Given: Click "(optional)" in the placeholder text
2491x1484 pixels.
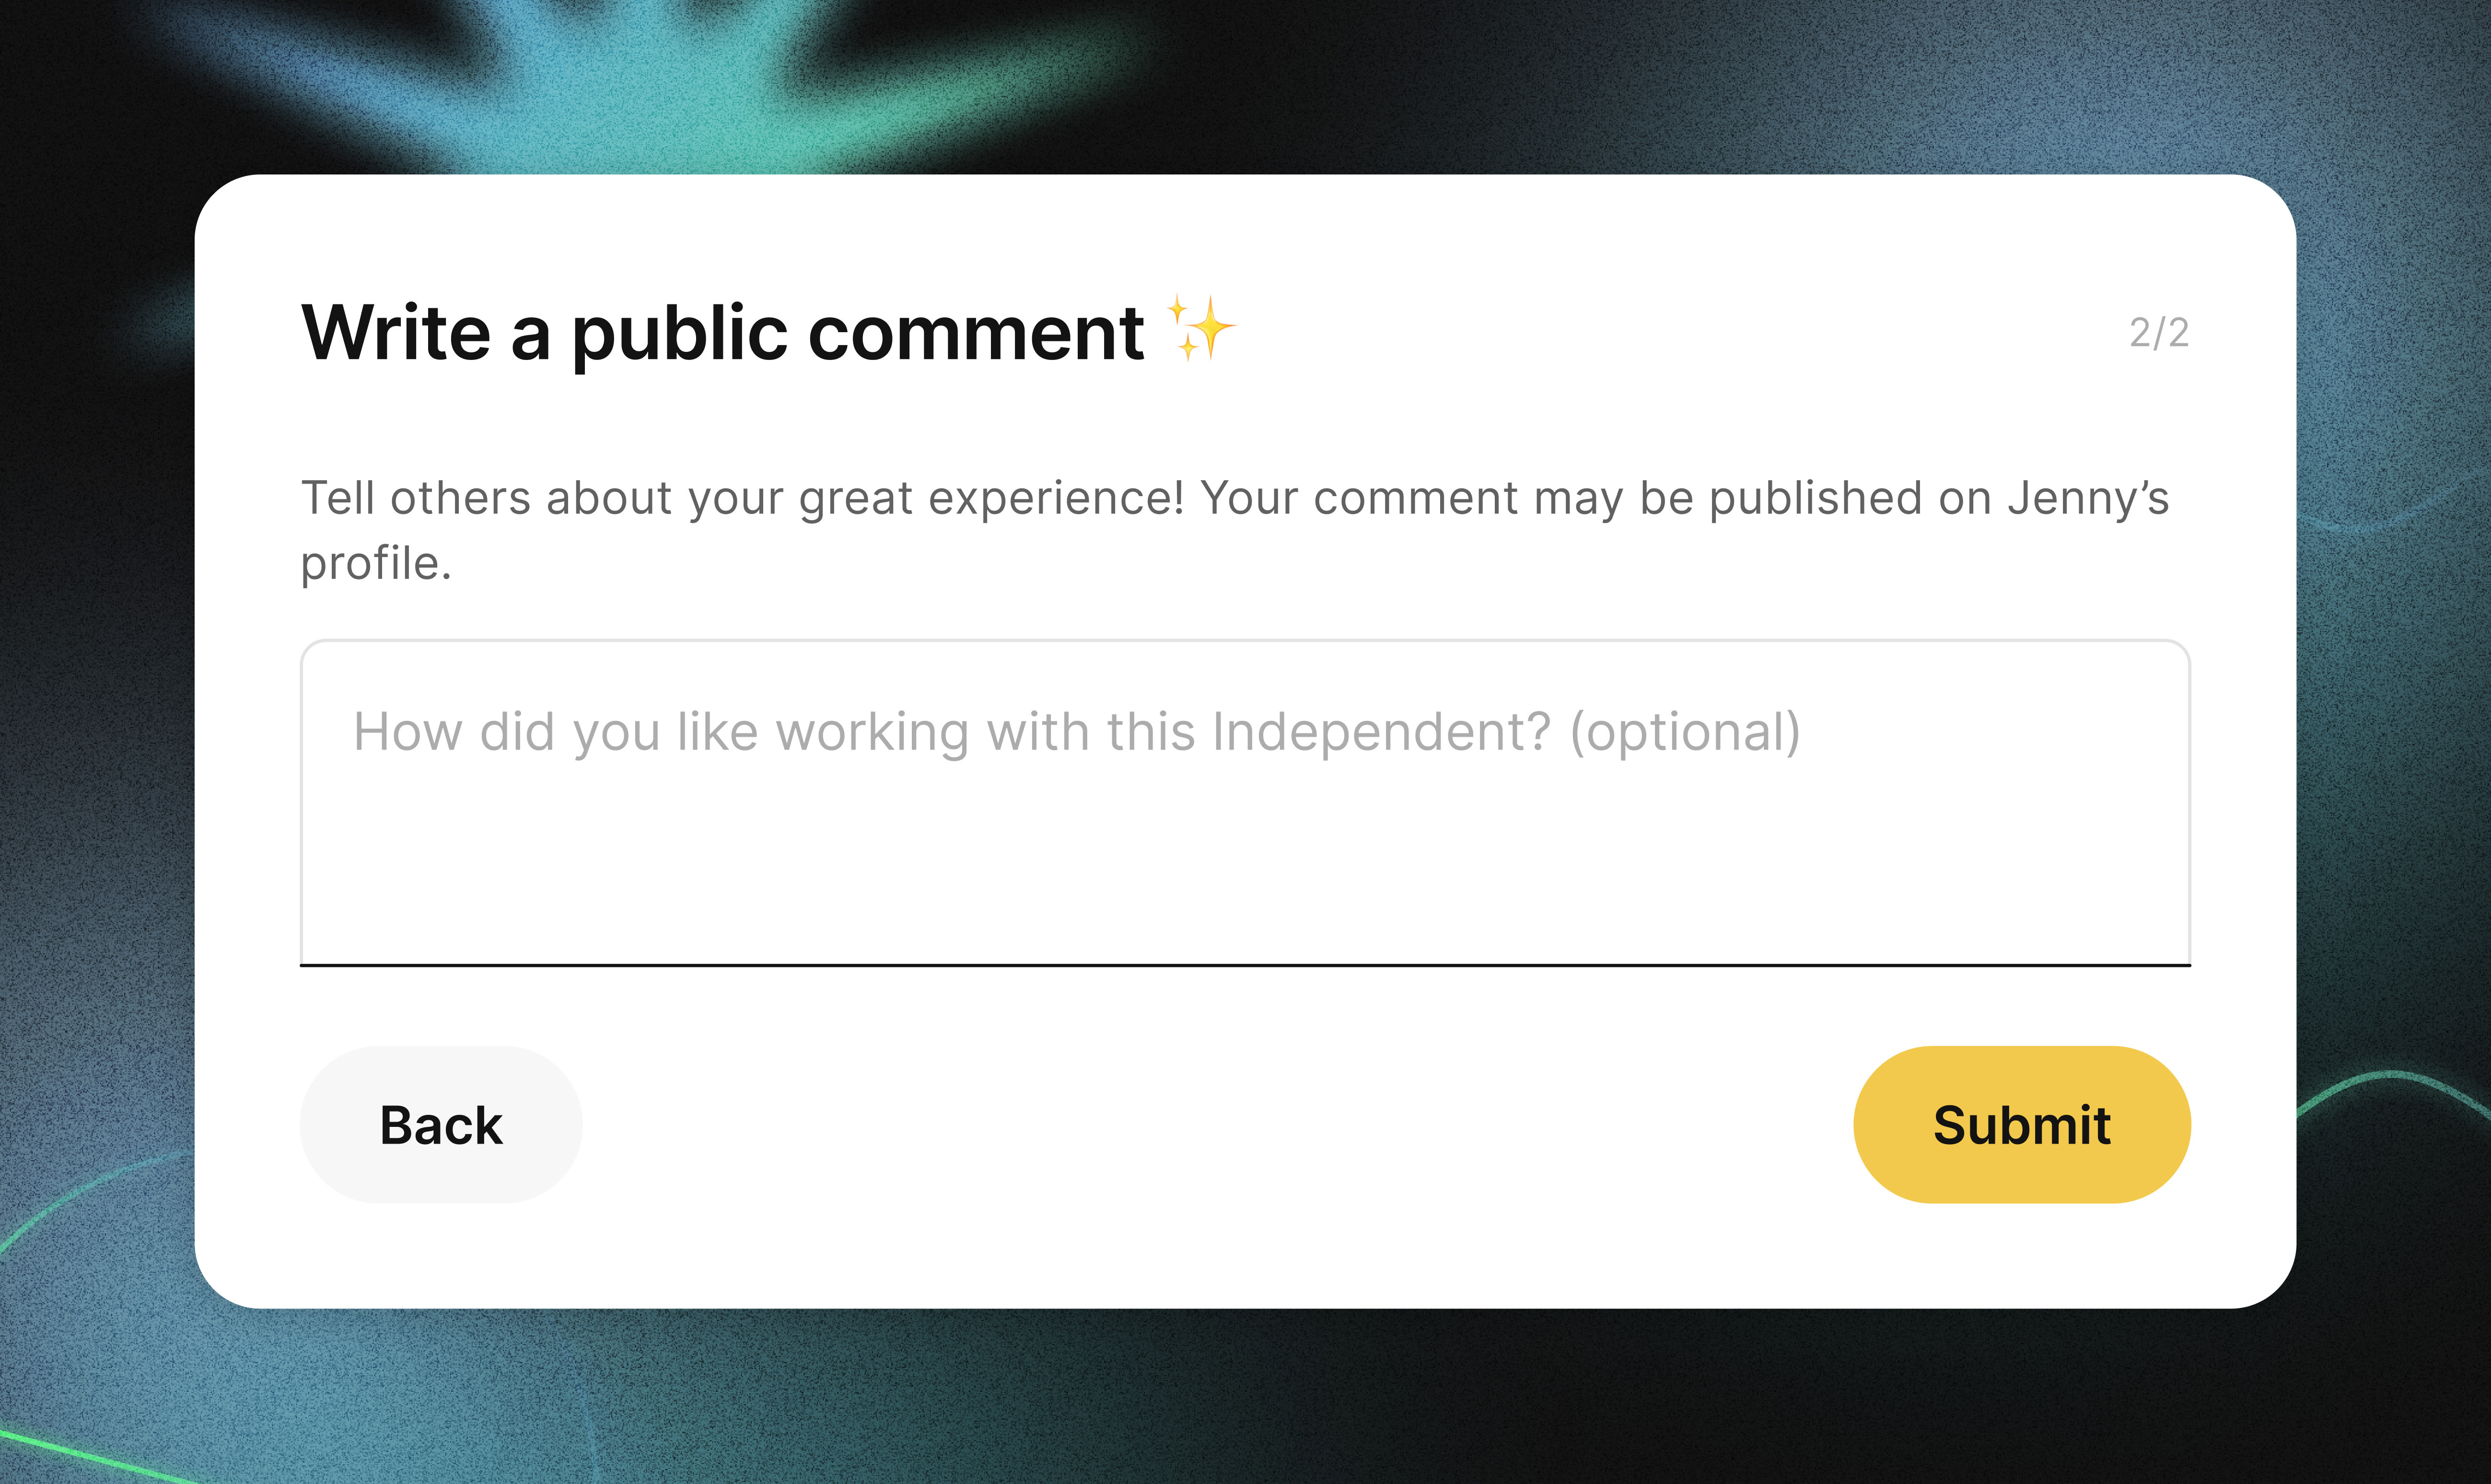Looking at the screenshot, I should [x=1685, y=732].
